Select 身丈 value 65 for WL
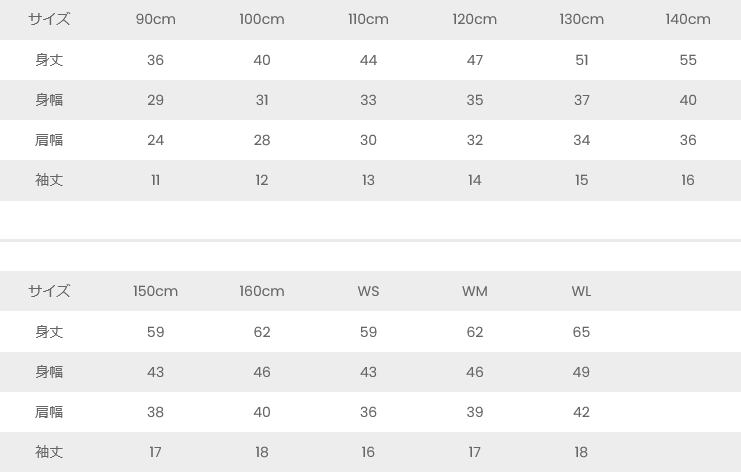Image resolution: width=741 pixels, height=476 pixels. (x=581, y=332)
